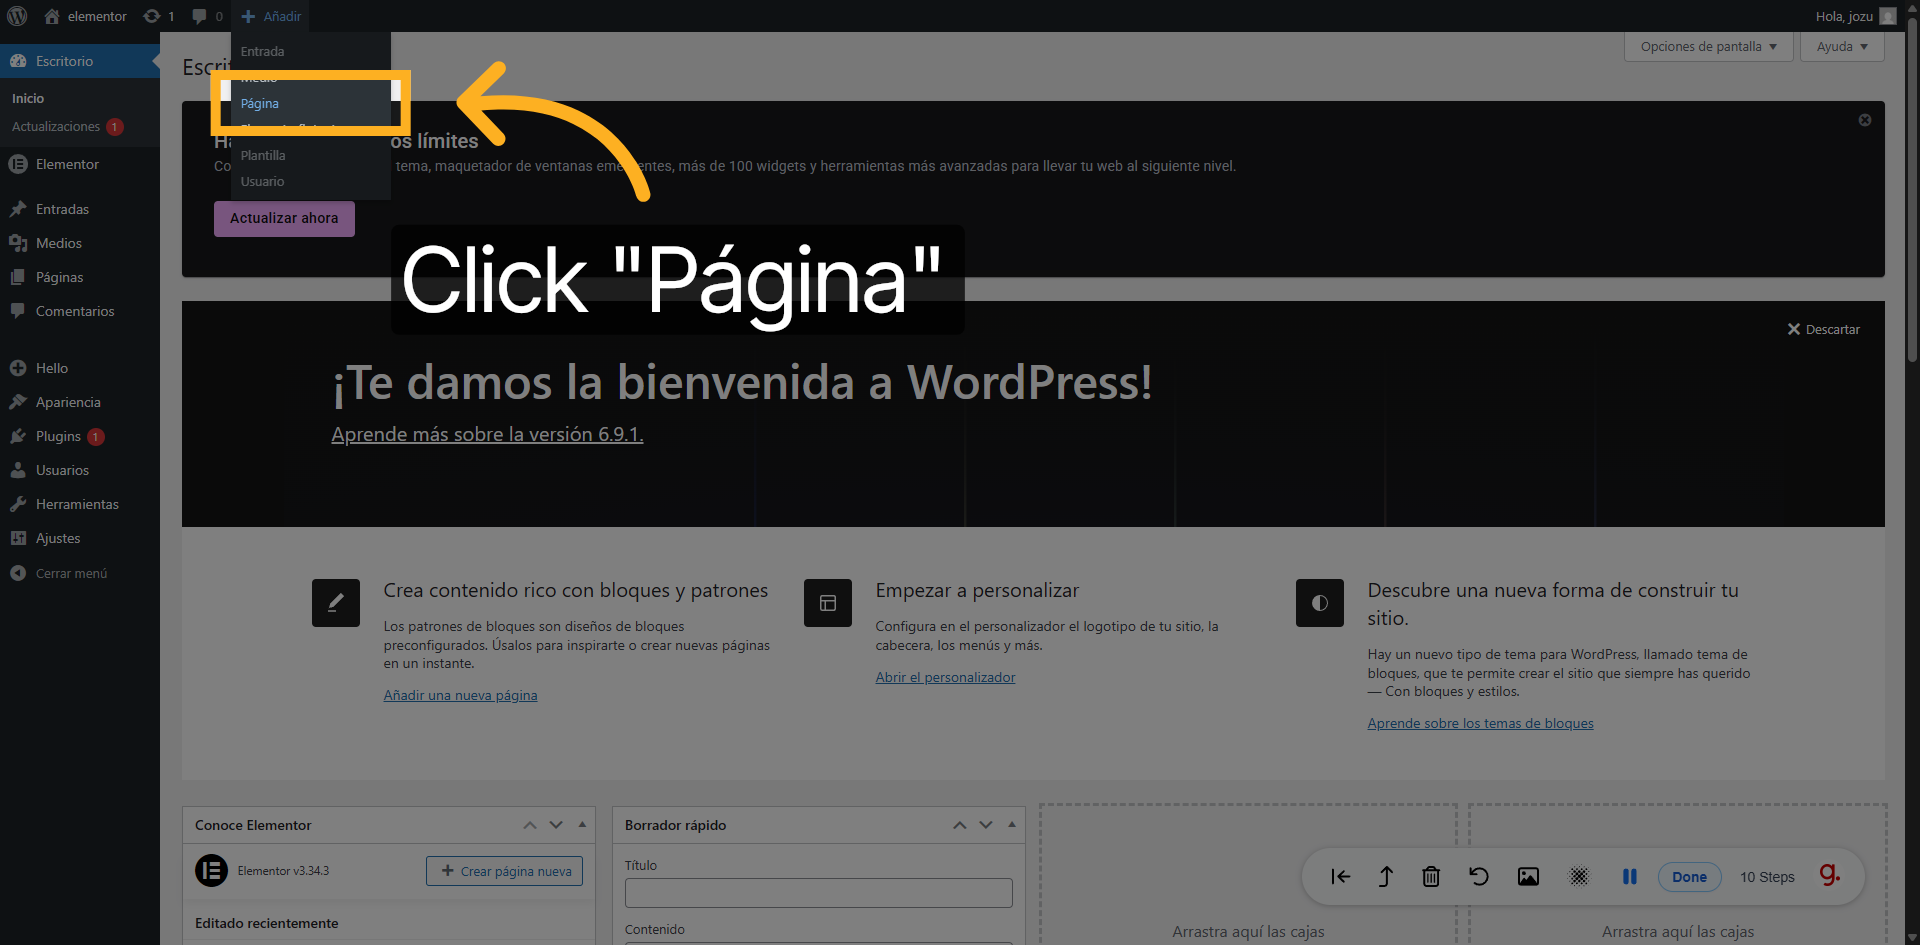Click the trash icon in the capture toolbar

click(1431, 876)
